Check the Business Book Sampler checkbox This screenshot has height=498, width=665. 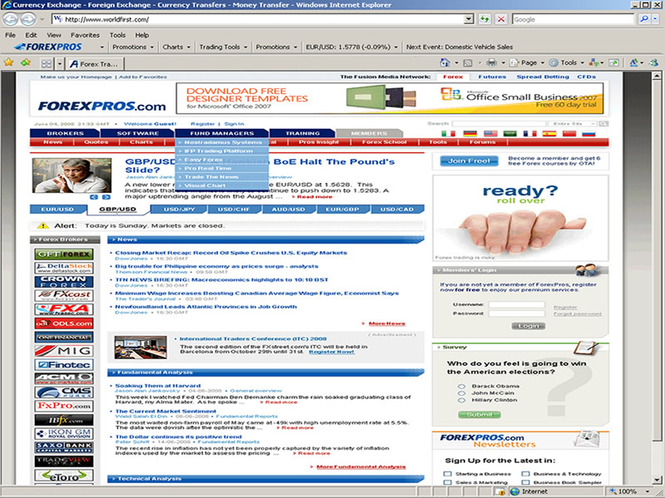click(x=525, y=482)
